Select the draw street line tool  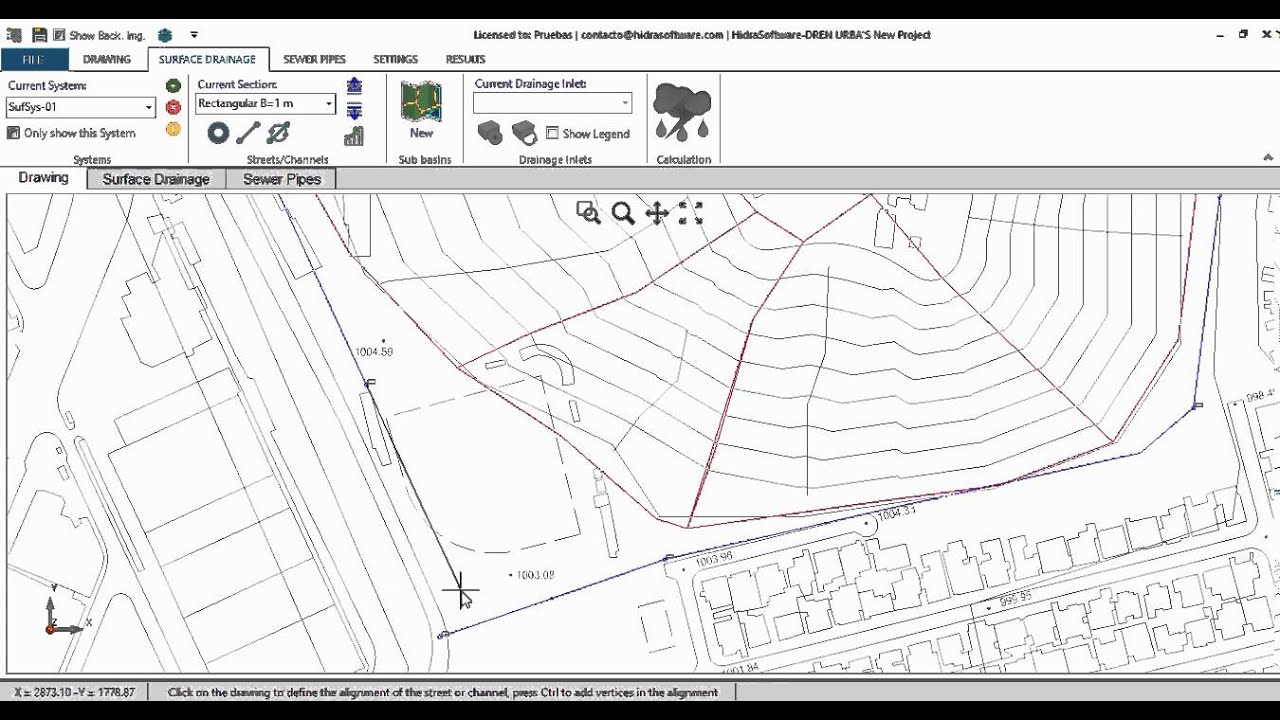pos(248,133)
